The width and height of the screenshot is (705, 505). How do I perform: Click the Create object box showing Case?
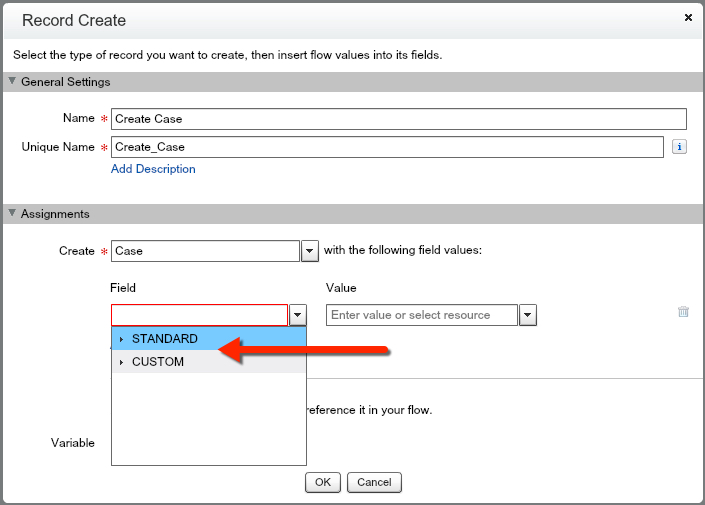(x=205, y=251)
